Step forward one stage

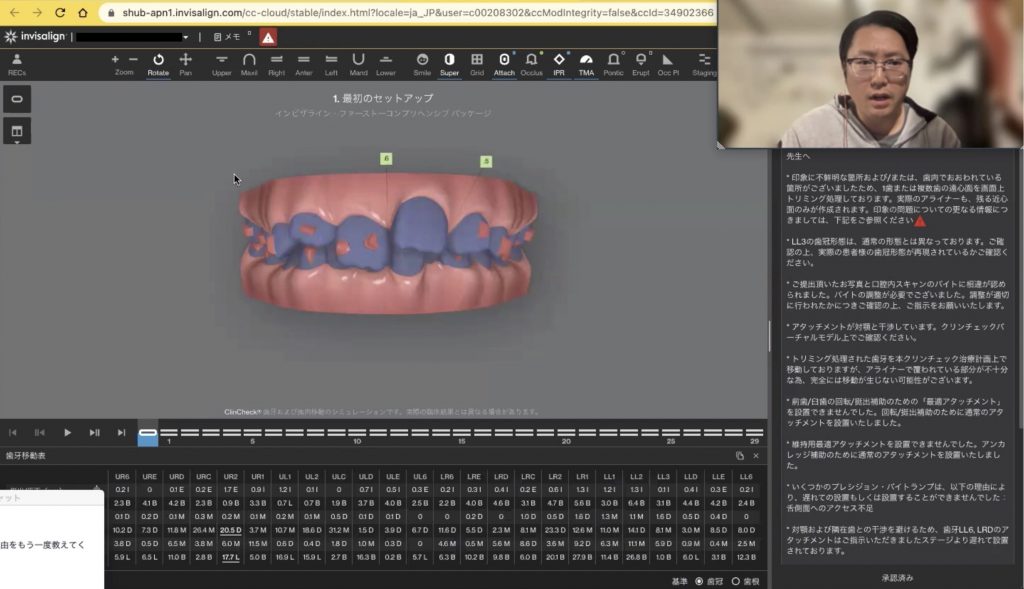pyautogui.click(x=95, y=432)
